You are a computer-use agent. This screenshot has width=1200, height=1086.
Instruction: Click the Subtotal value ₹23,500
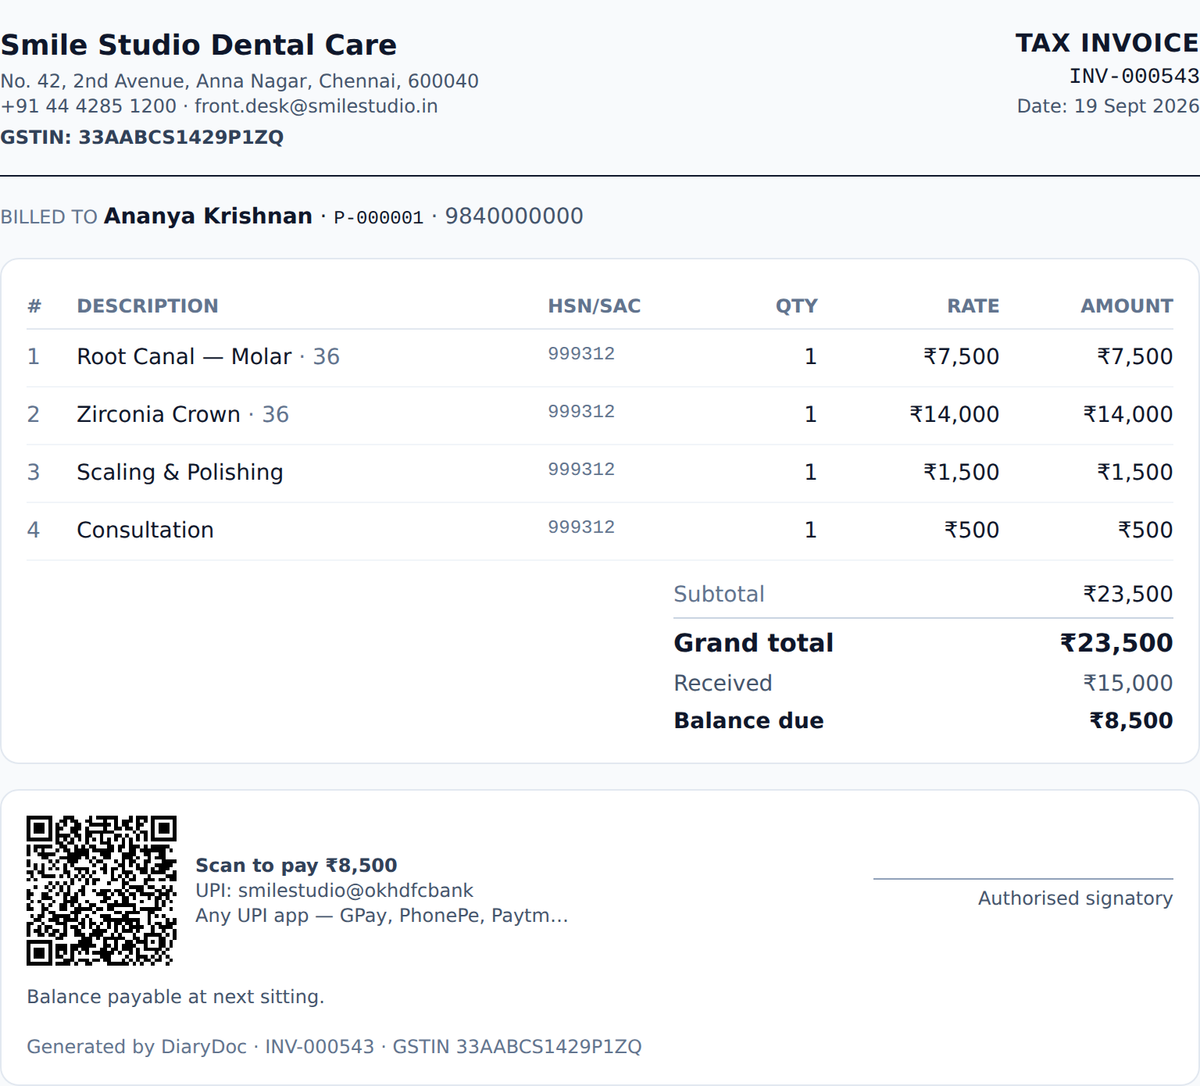click(x=1128, y=594)
